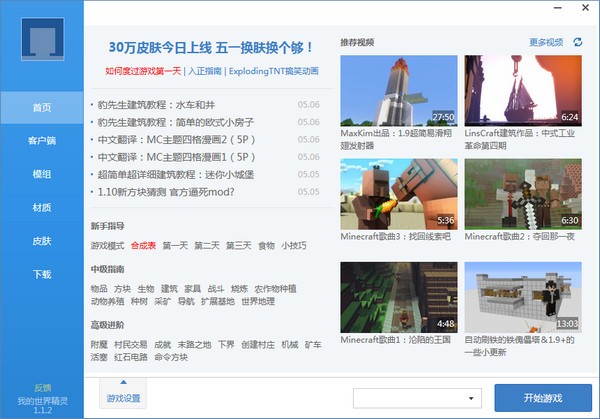Open the 红石电路 guide link
The width and height of the screenshot is (600, 419).
click(x=131, y=357)
